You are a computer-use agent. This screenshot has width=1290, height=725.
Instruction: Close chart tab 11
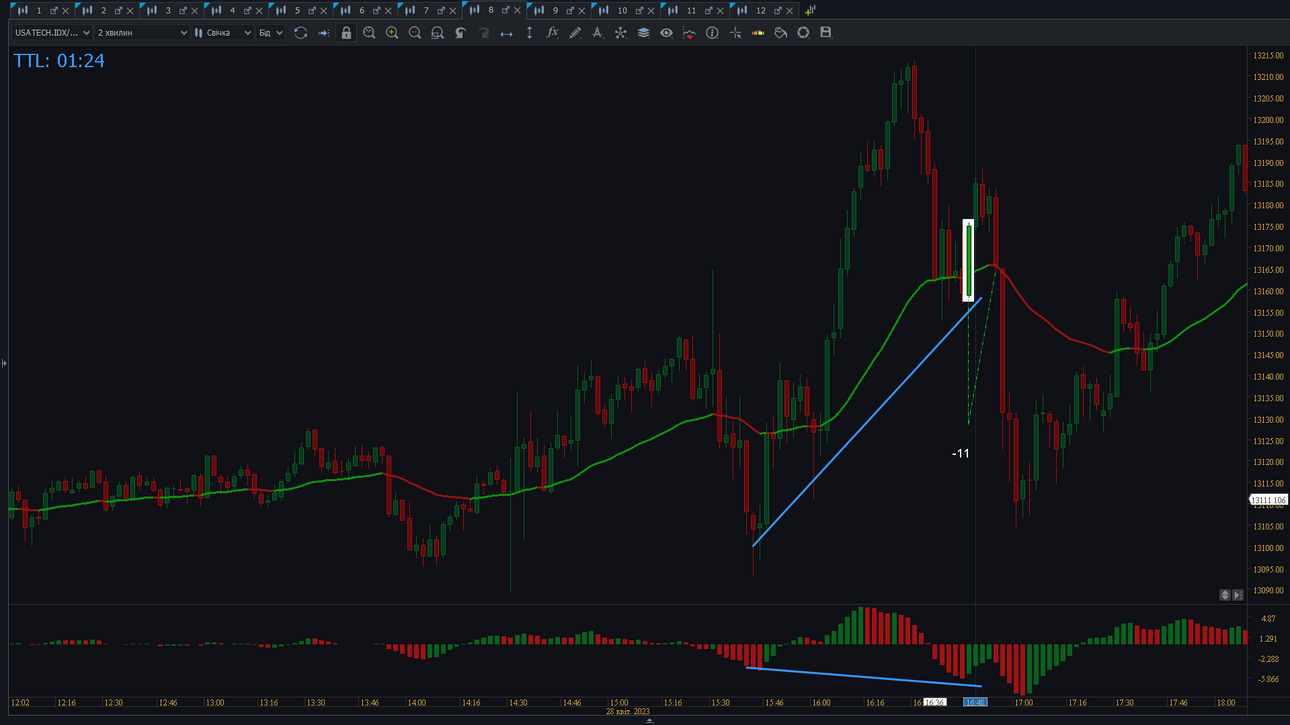[720, 11]
